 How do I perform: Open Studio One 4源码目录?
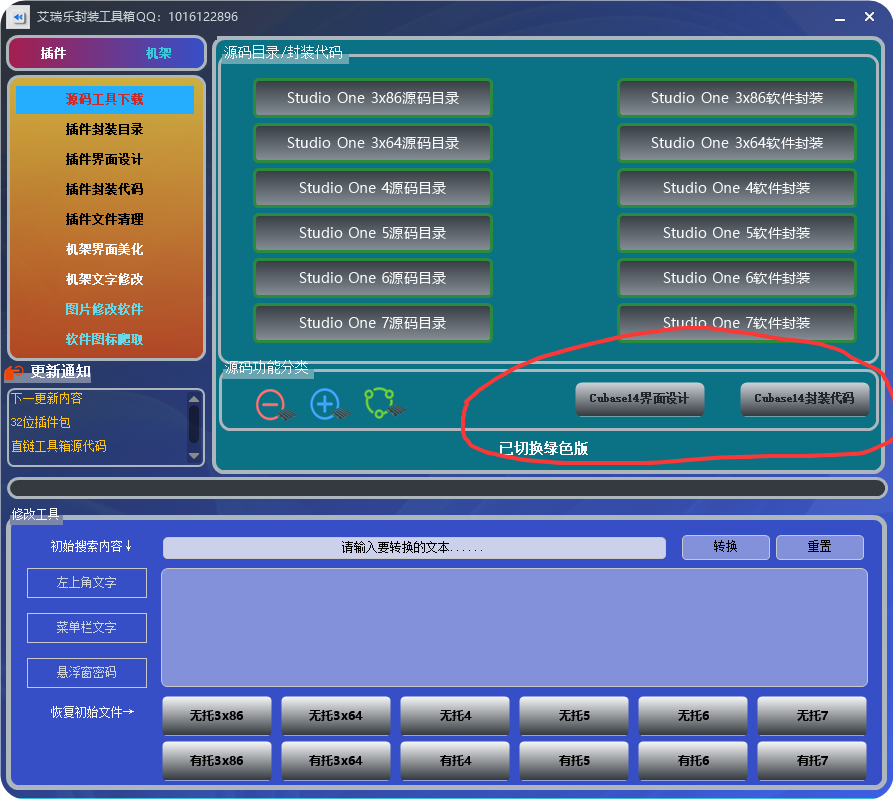[373, 188]
